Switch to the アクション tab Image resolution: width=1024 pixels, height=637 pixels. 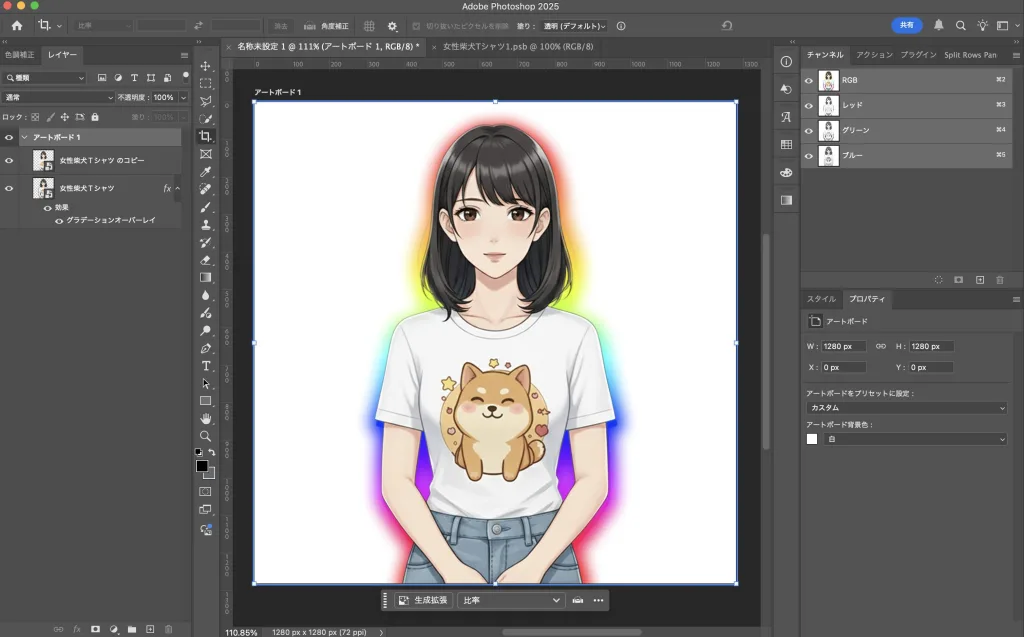tap(873, 55)
